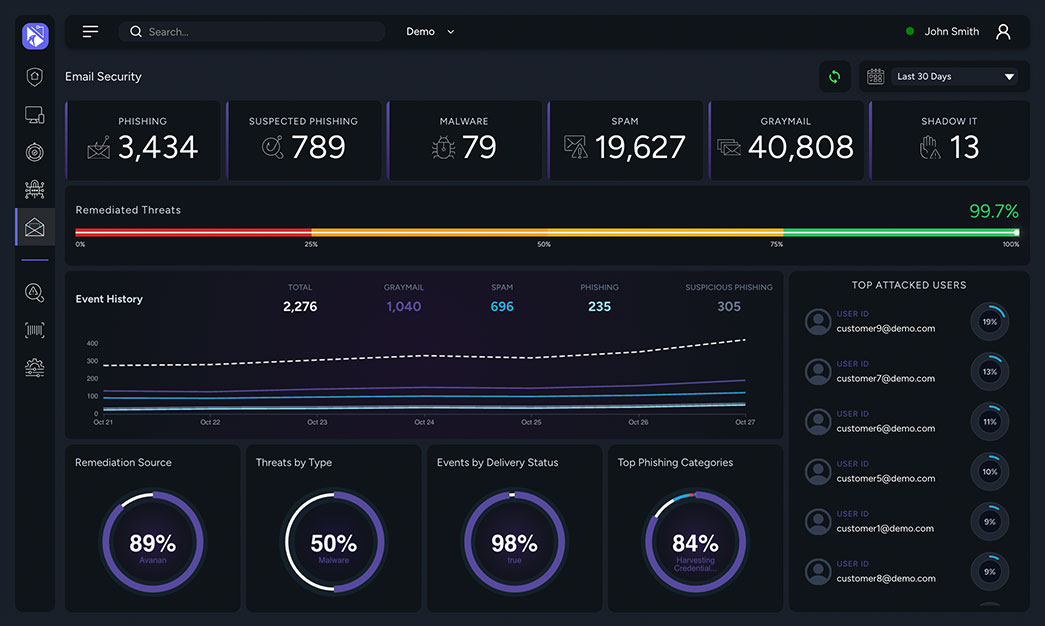Click the Threats by Type 50% donut
The image size is (1045, 626).
(334, 542)
